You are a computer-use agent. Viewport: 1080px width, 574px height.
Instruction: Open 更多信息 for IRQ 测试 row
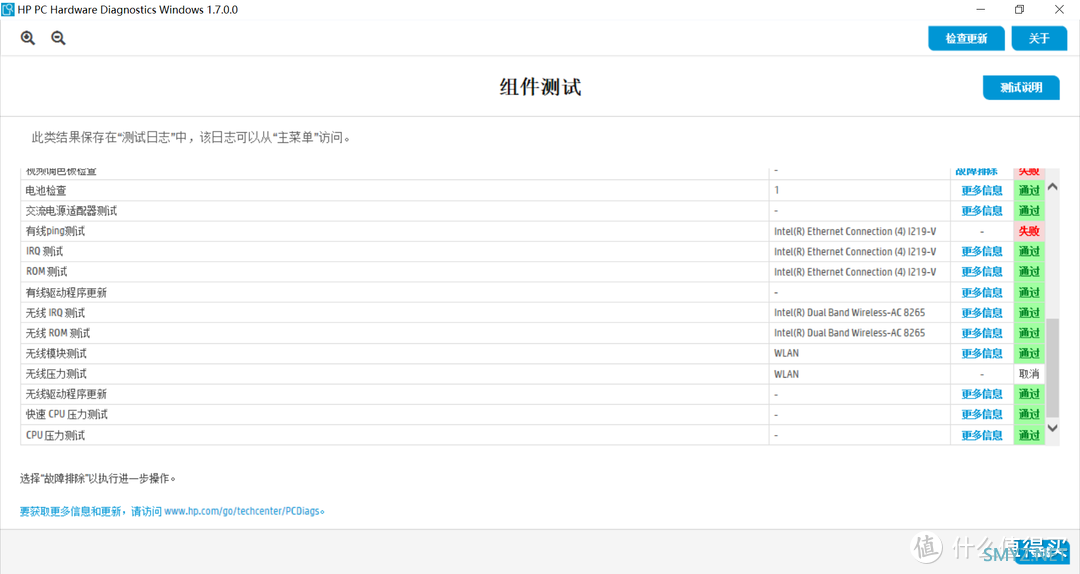[x=982, y=252]
